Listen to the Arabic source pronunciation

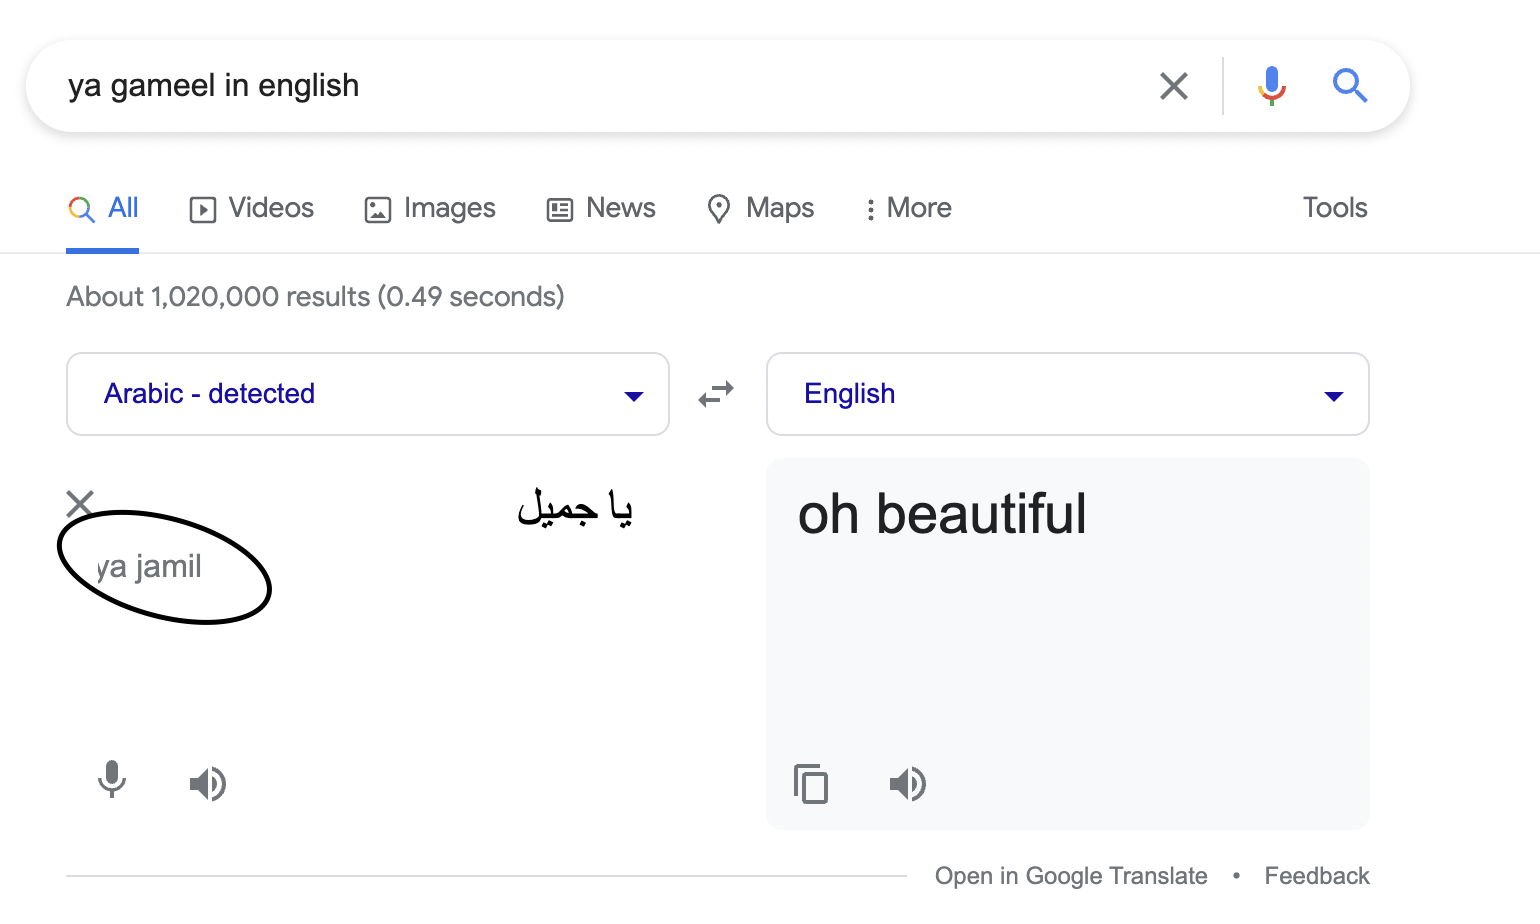tap(208, 784)
